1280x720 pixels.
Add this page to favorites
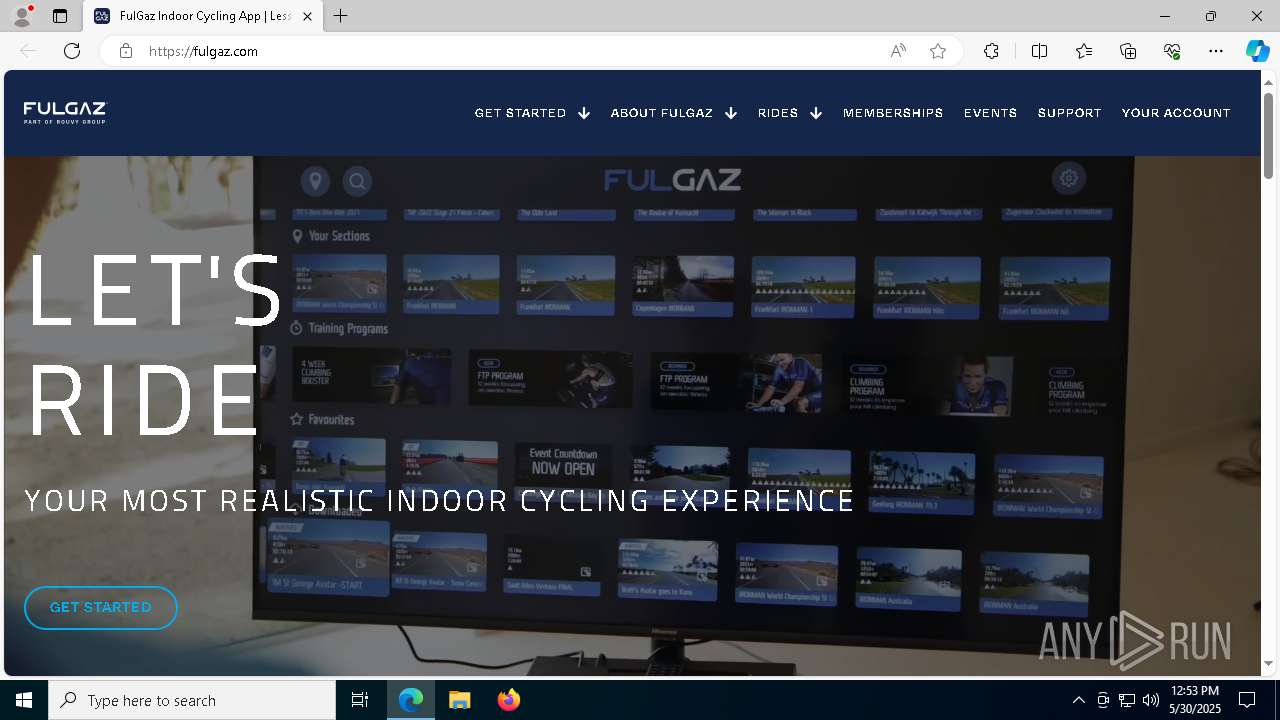(938, 51)
